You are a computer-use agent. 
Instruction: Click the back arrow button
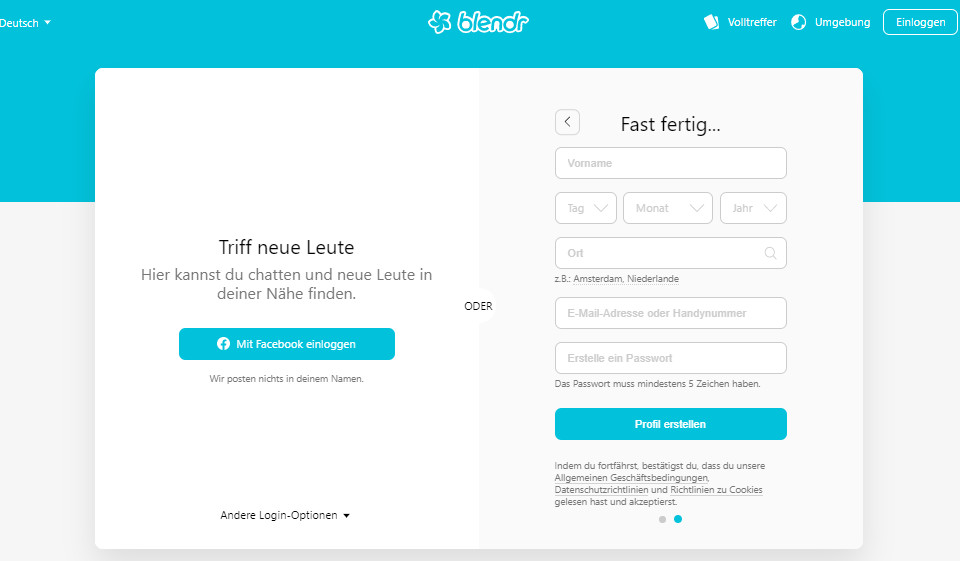[567, 122]
